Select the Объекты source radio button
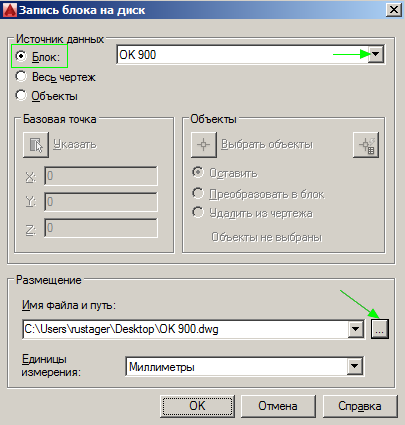 point(21,96)
